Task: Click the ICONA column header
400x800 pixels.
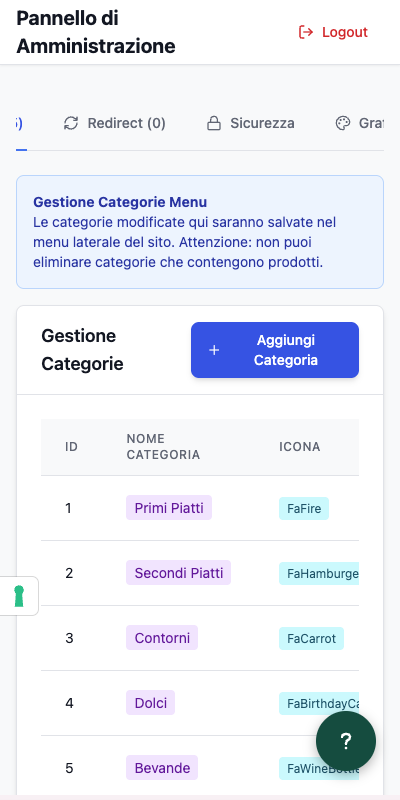Action: 299,447
